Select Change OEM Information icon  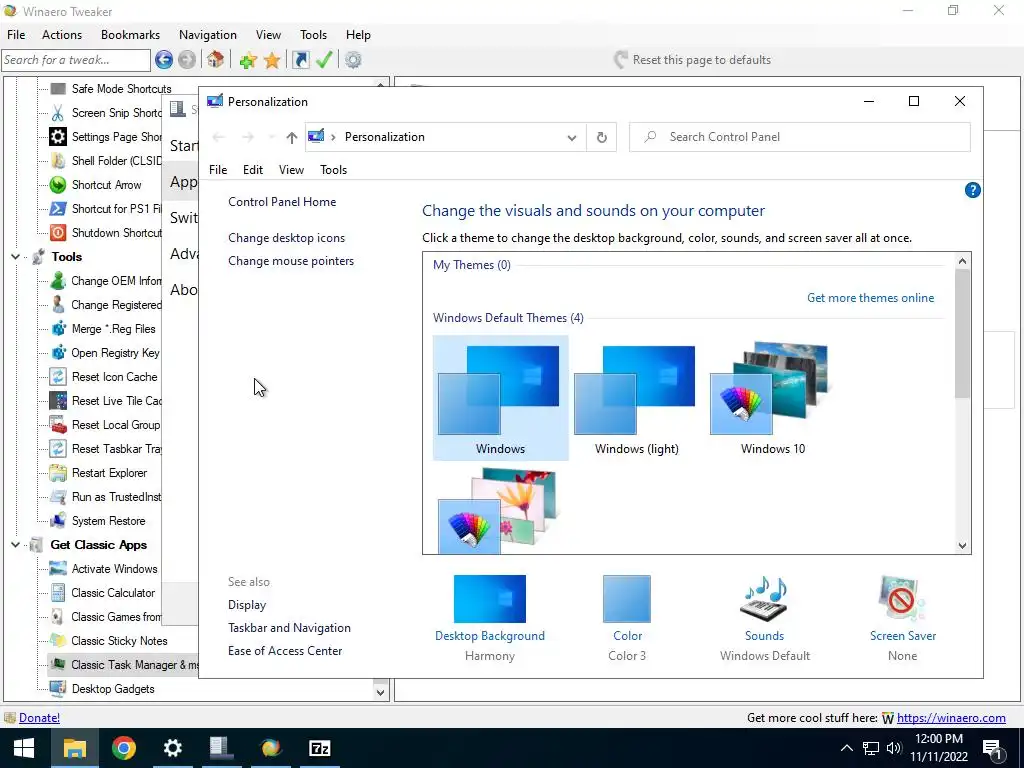tap(58, 281)
